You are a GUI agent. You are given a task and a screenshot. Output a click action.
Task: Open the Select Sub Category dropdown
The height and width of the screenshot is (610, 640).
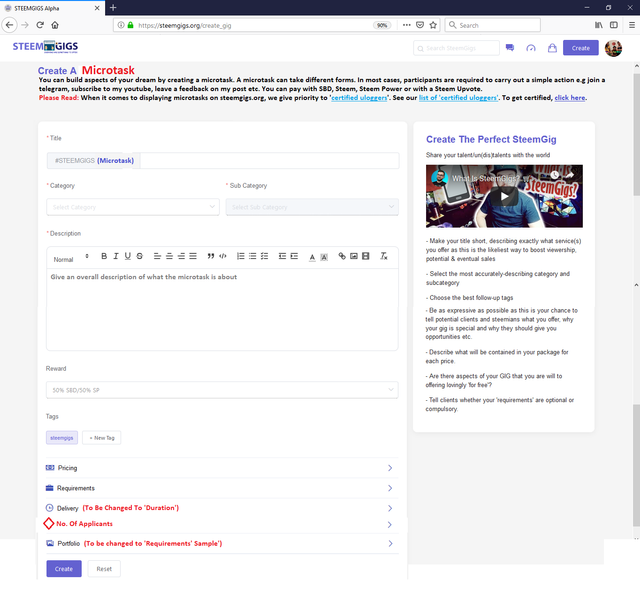tap(312, 207)
